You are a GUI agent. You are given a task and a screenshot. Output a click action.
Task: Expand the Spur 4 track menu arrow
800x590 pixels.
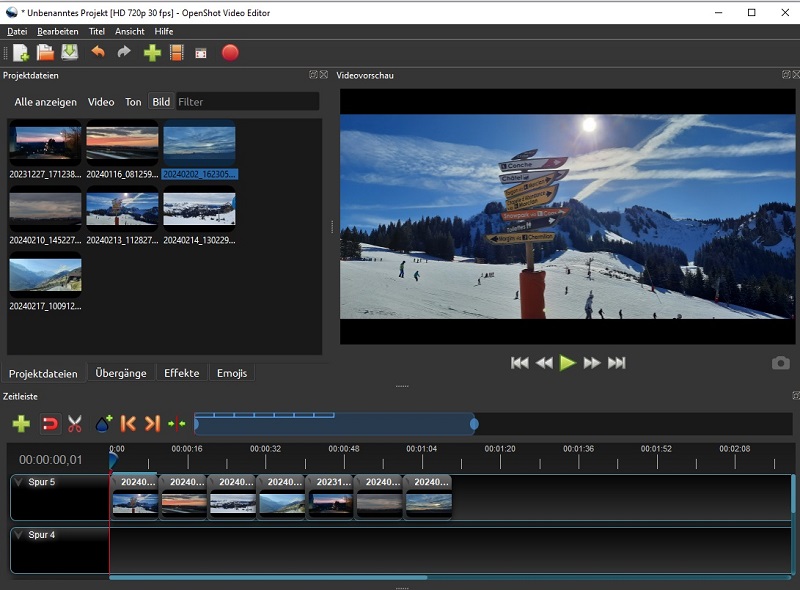18,535
